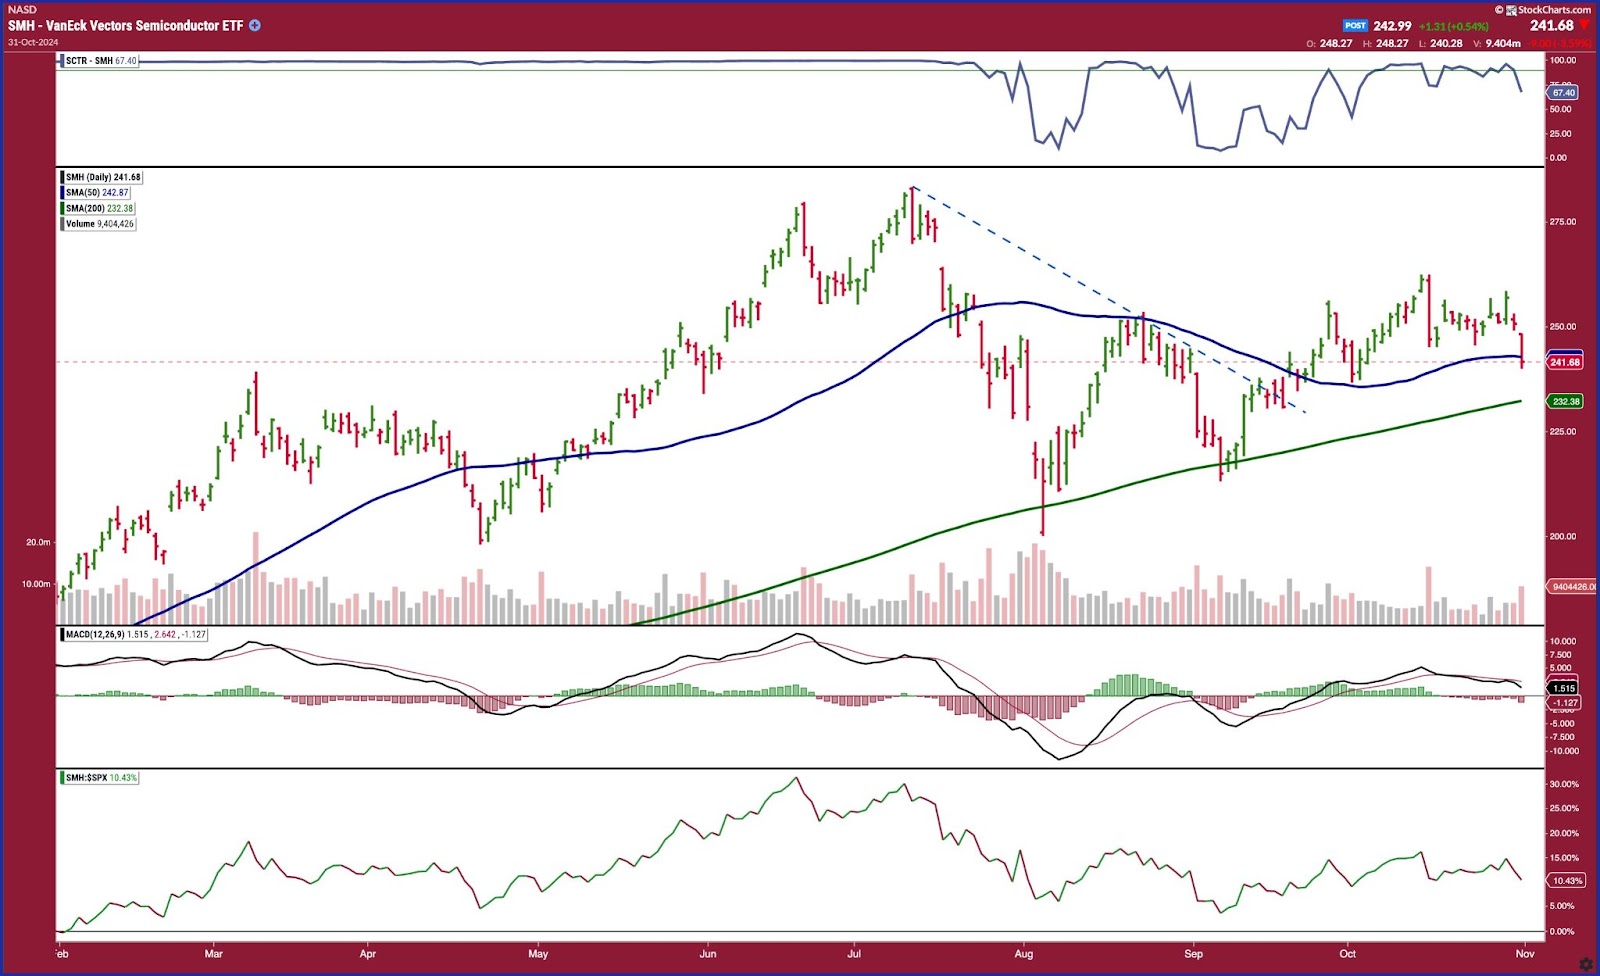Click the Jun label on the time axis
The height and width of the screenshot is (976, 1600).
point(708,953)
